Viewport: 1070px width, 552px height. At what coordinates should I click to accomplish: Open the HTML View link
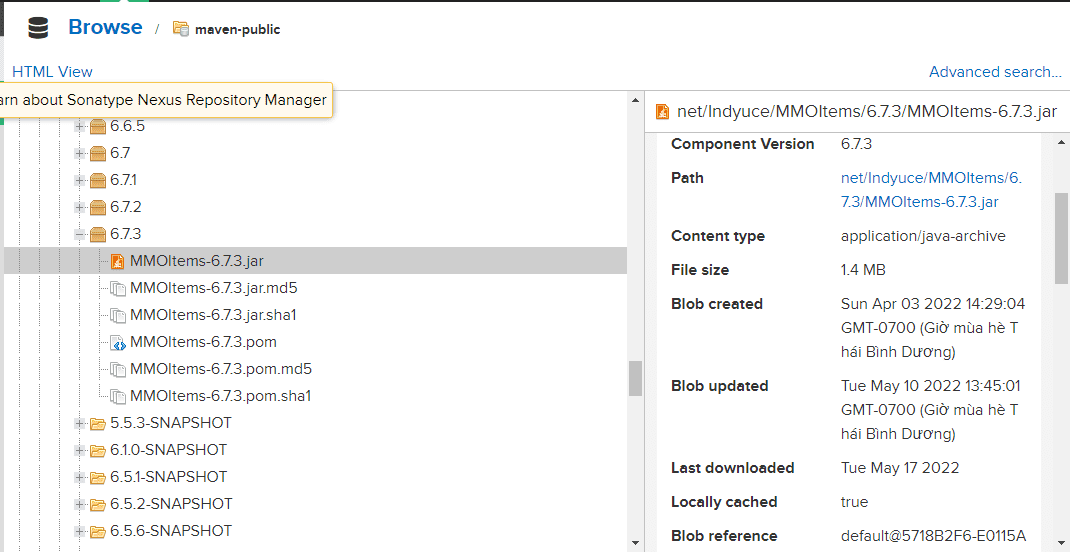pos(52,72)
